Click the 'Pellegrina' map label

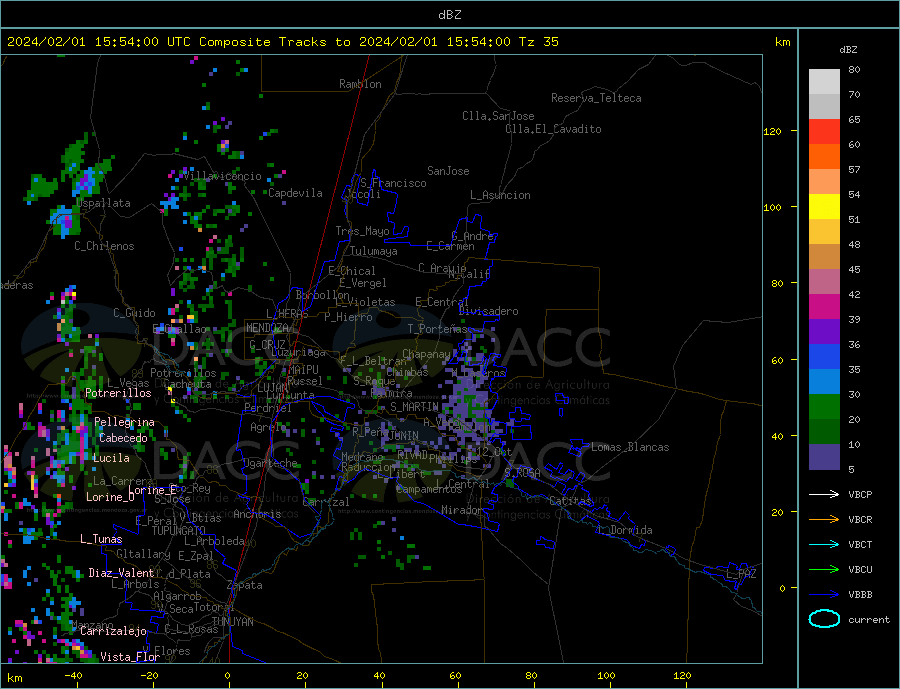point(125,422)
